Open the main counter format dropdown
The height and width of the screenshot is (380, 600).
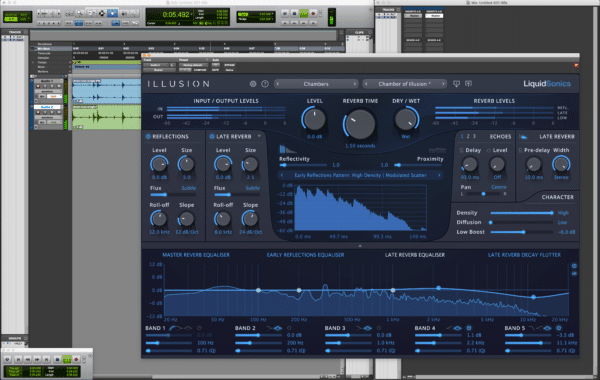[x=191, y=15]
